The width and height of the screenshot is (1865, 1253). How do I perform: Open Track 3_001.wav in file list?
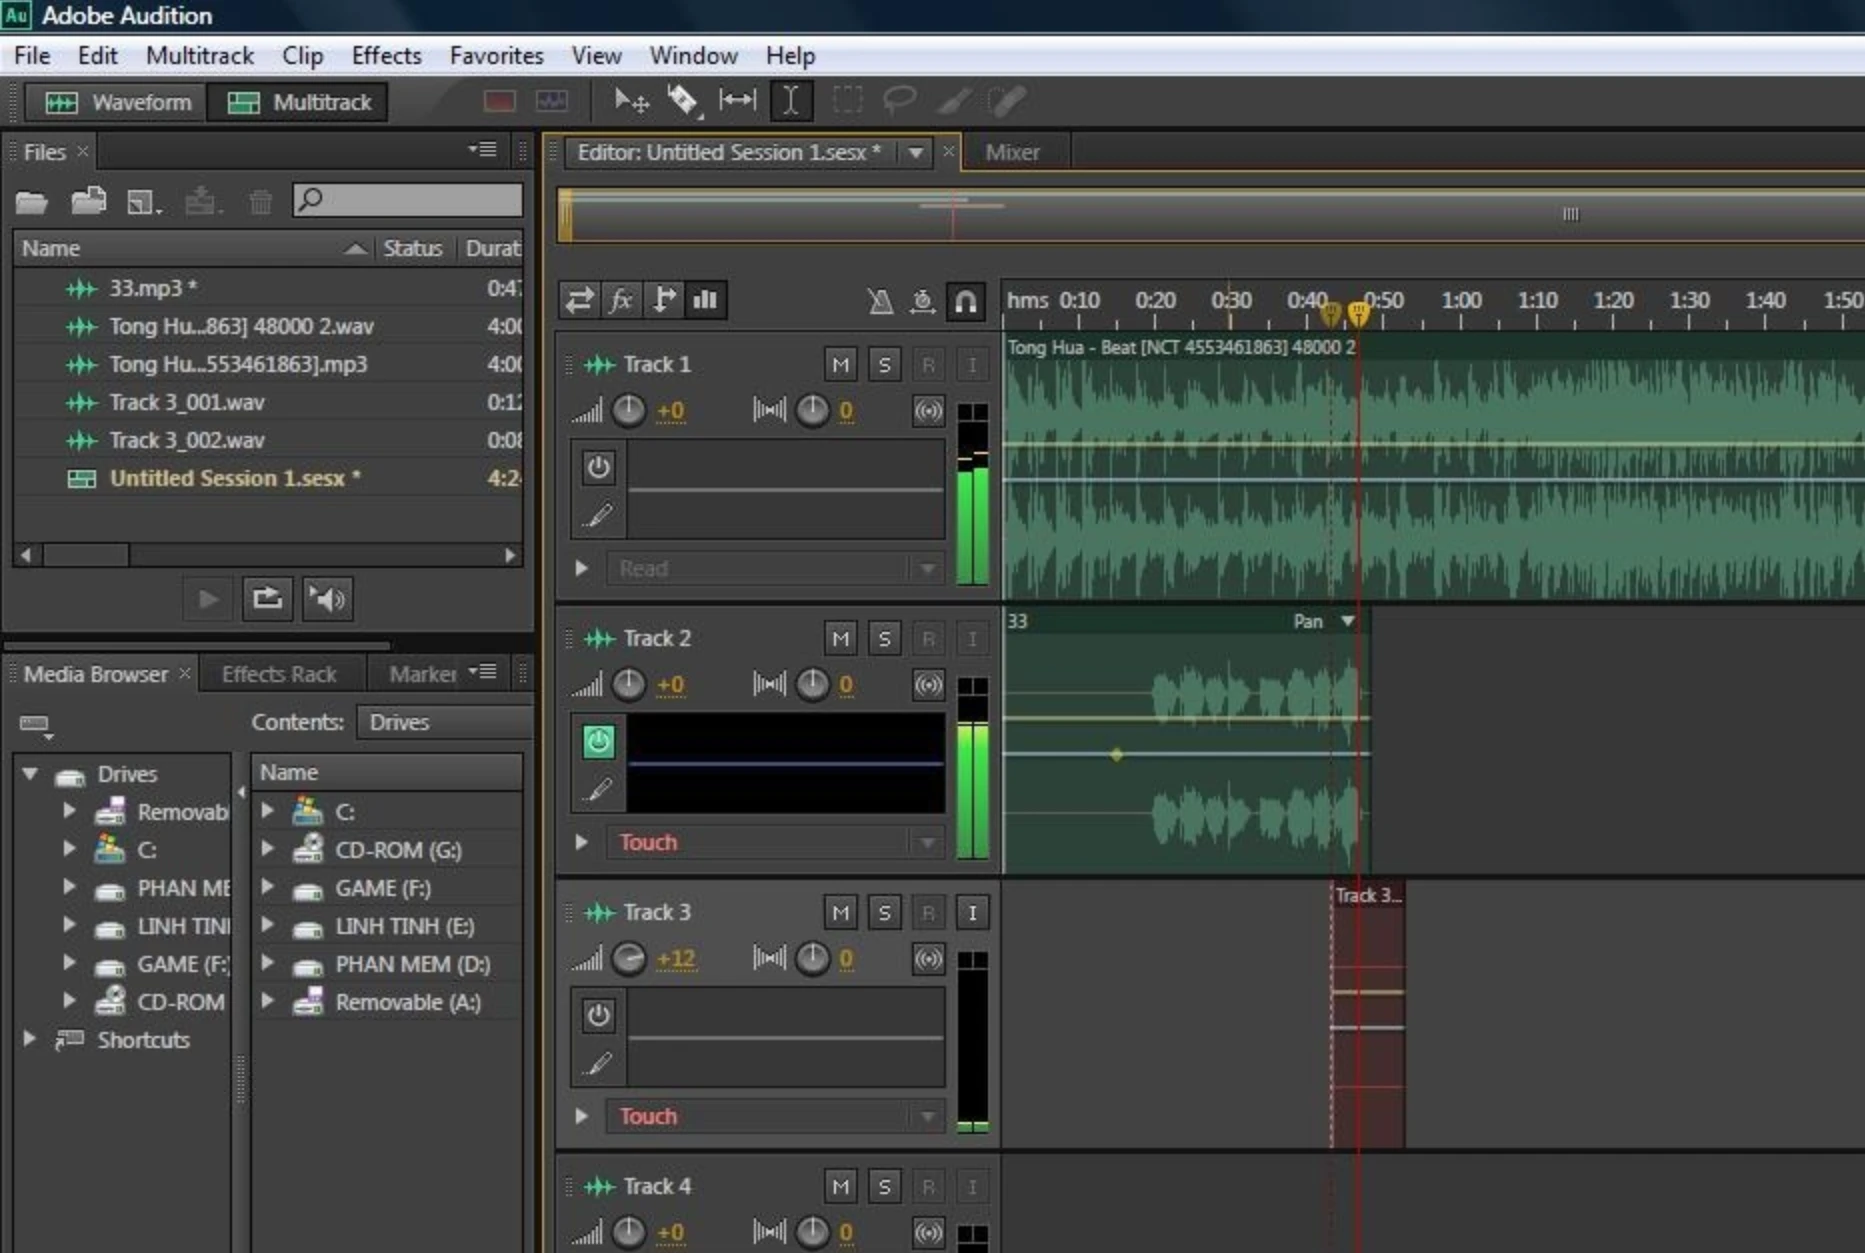click(x=186, y=402)
